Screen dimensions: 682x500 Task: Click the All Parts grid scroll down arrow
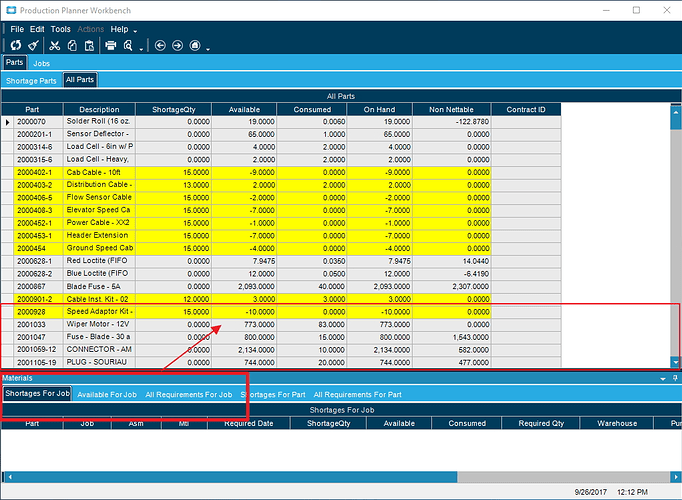675,362
